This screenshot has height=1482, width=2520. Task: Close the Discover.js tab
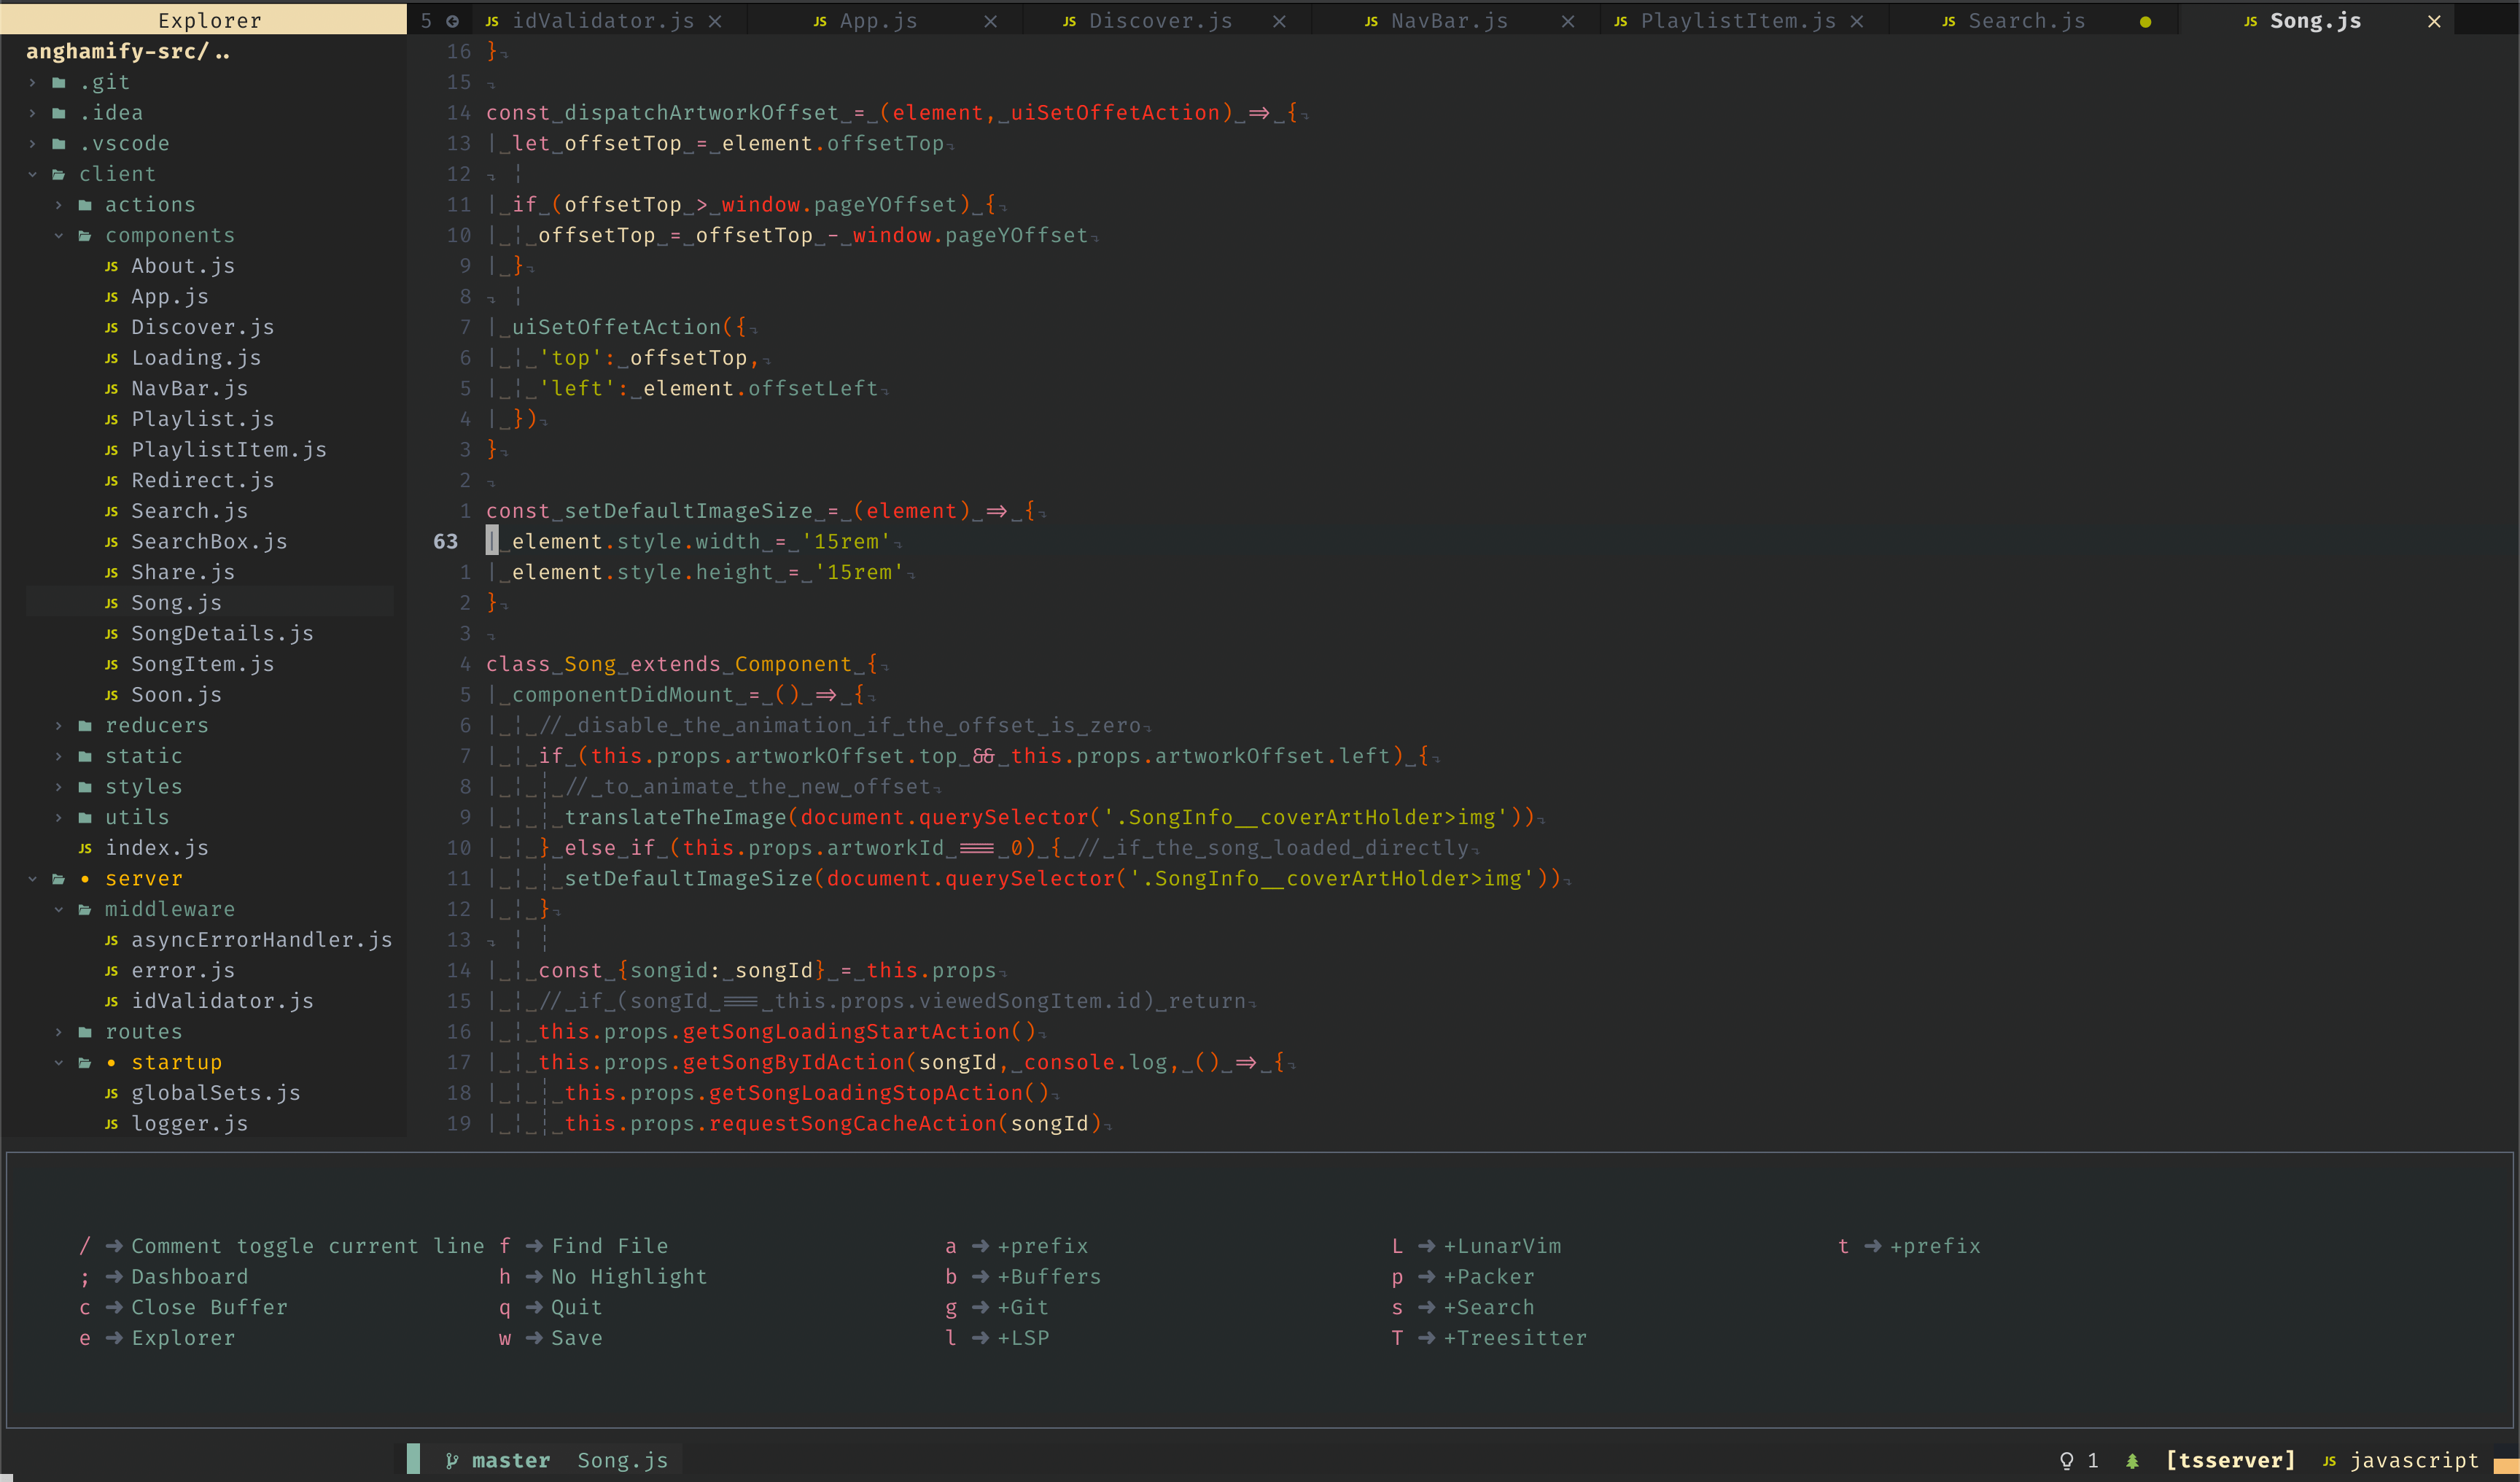[1279, 21]
